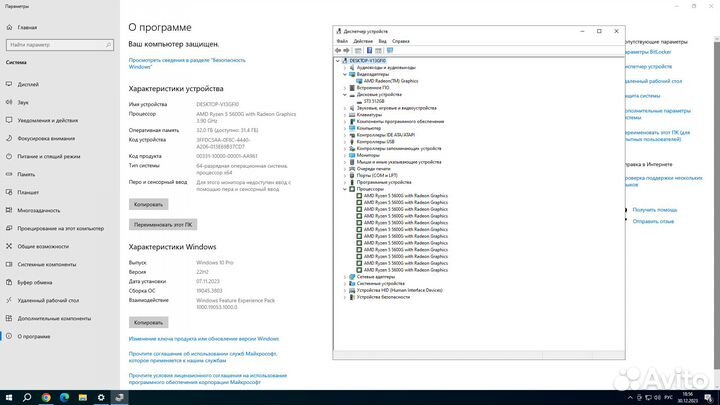Open File Explorer from taskbar
720x405 pixels.
(83, 398)
